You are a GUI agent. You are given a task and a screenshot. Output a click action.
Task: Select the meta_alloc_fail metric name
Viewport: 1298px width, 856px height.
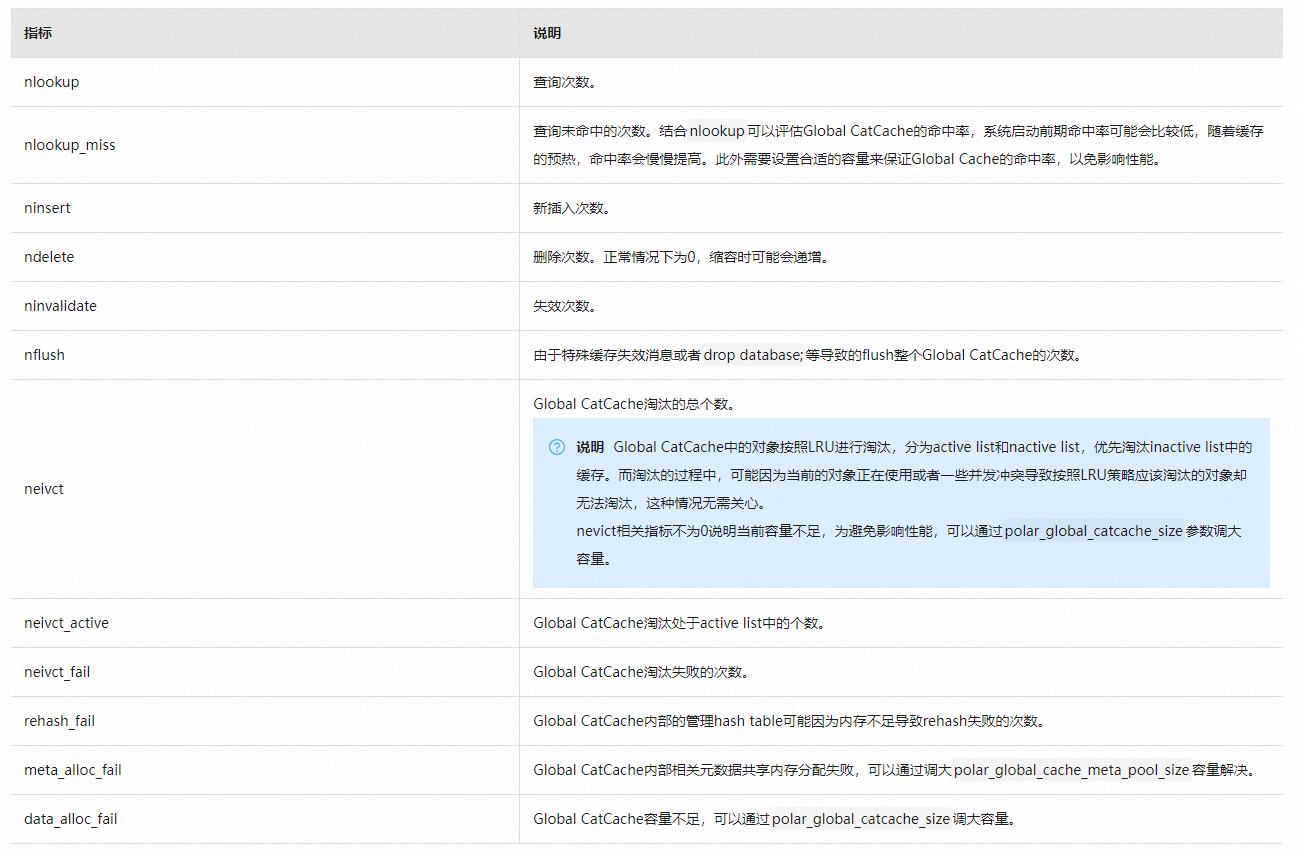pyautogui.click(x=73, y=770)
